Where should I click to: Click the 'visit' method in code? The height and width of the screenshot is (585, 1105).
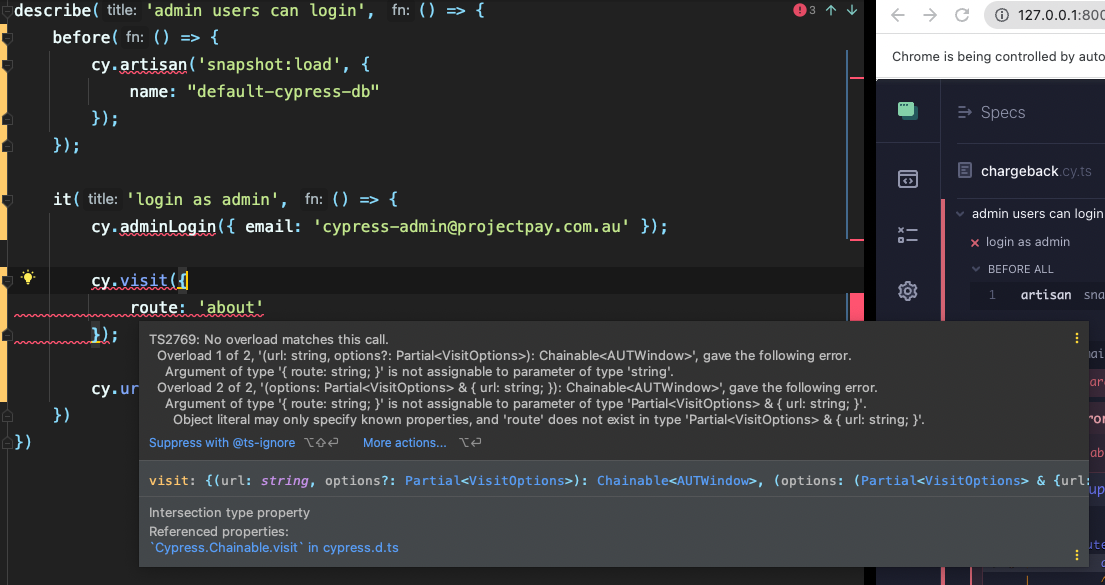pos(144,281)
